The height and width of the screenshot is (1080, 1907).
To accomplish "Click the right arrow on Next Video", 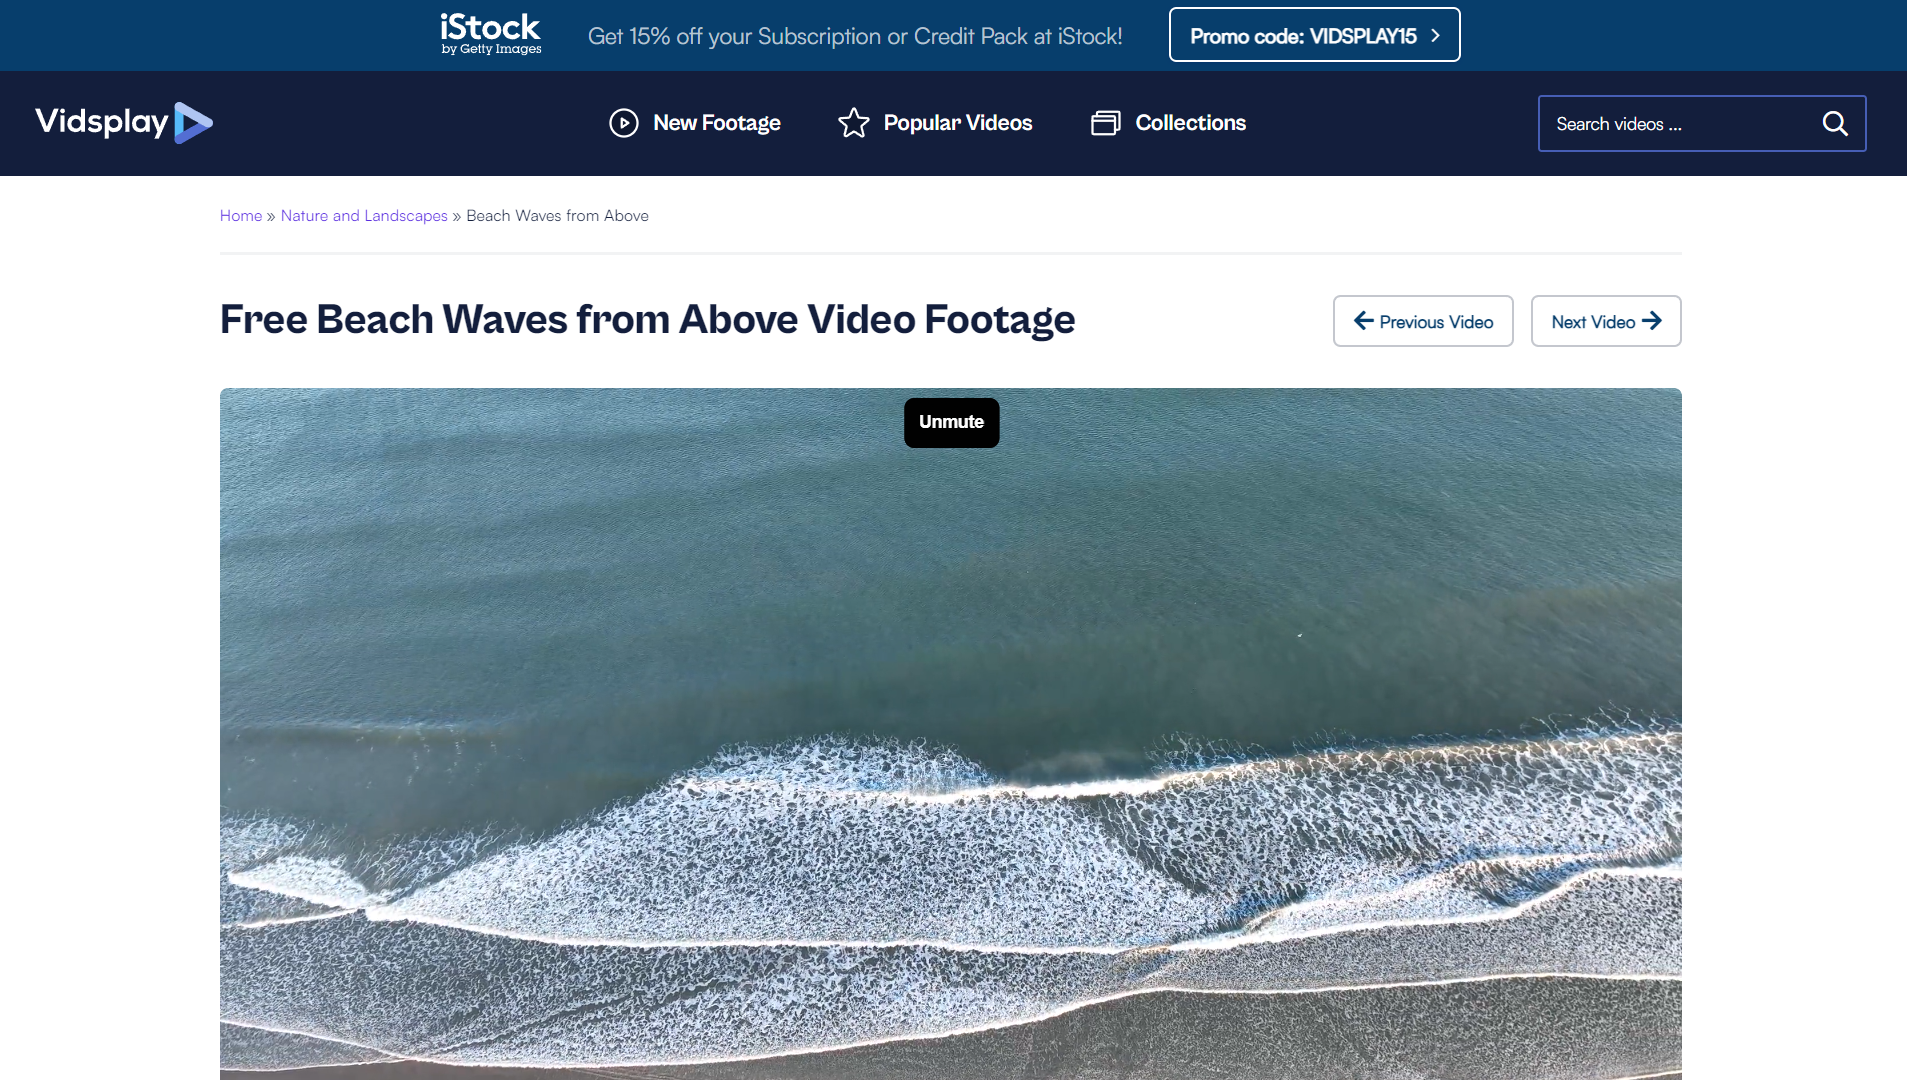I will [x=1652, y=321].
